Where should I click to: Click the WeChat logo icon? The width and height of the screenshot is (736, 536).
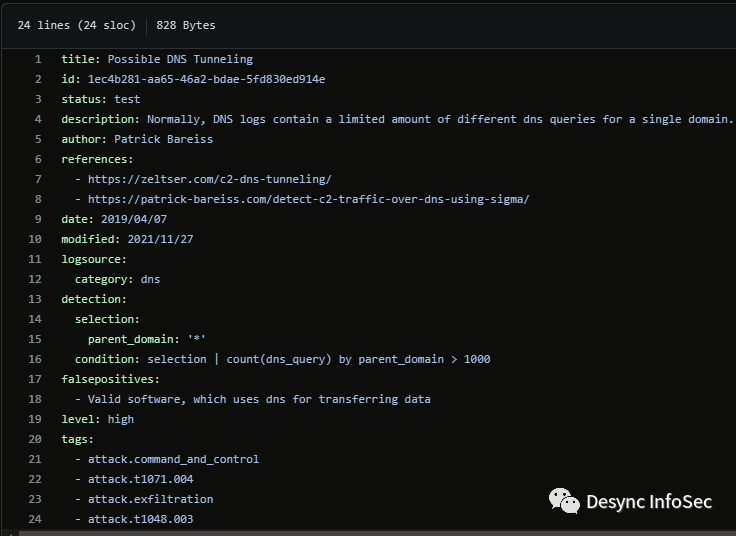pos(564,501)
